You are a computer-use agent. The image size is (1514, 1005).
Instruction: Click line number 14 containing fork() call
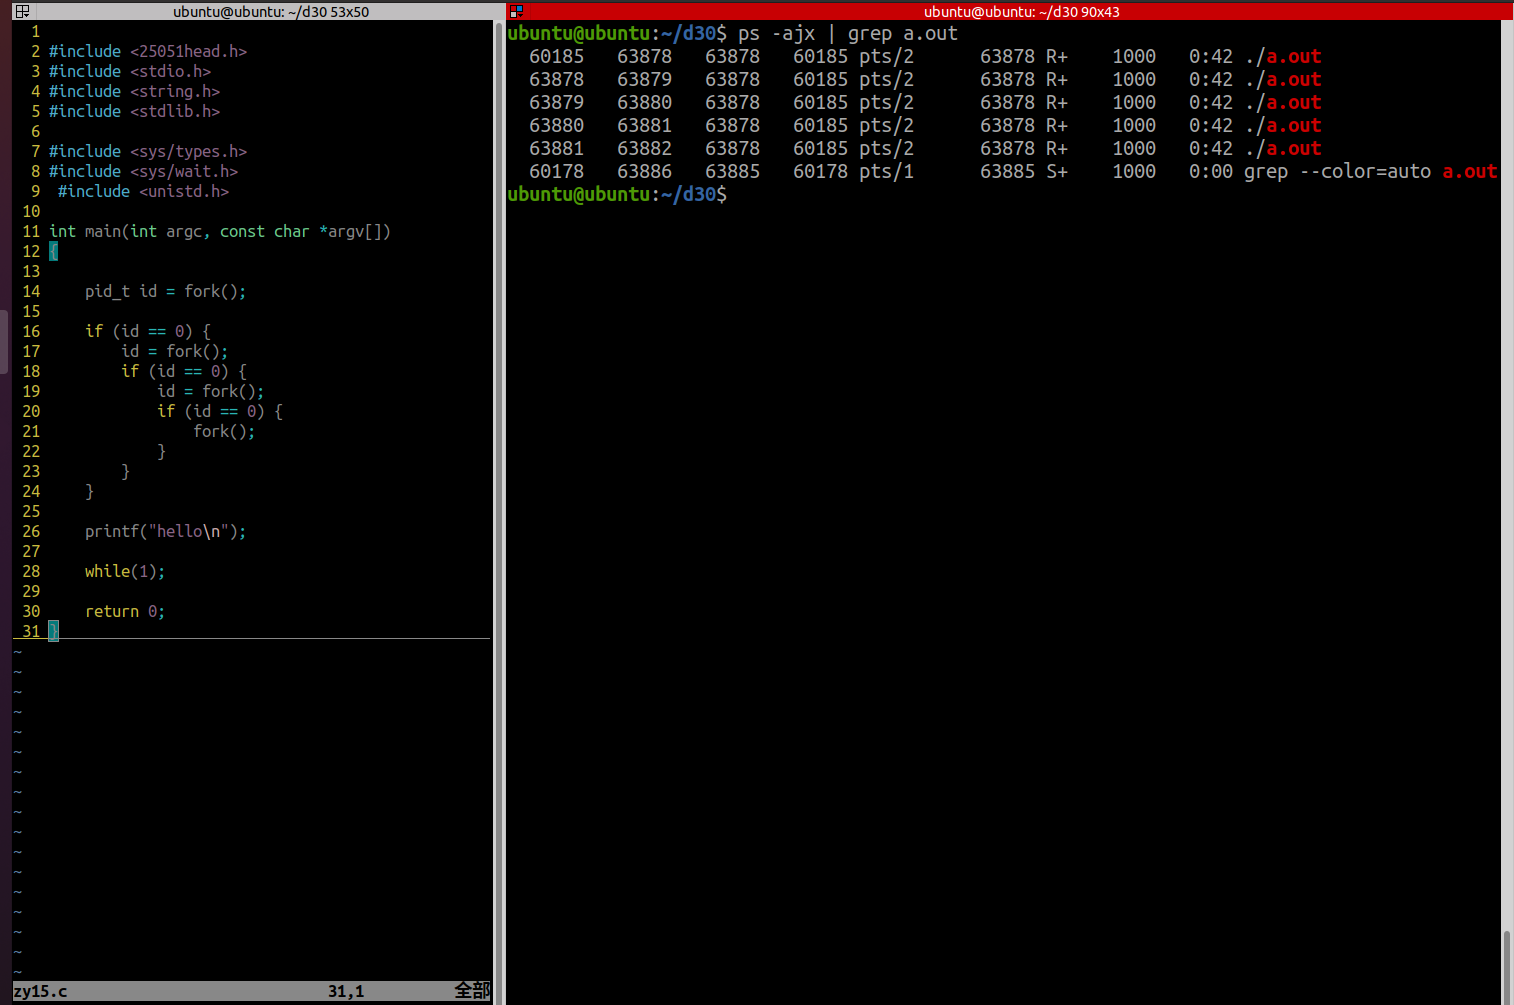point(165,291)
